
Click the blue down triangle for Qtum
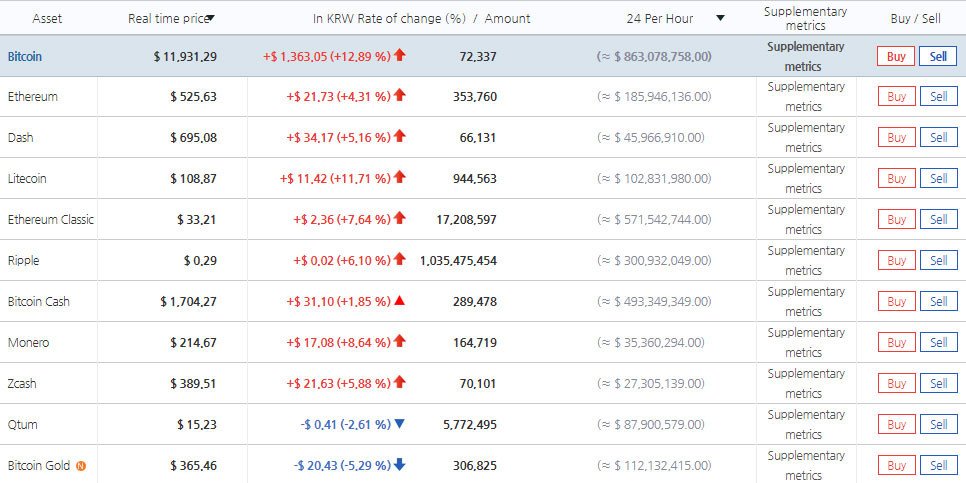click(400, 424)
